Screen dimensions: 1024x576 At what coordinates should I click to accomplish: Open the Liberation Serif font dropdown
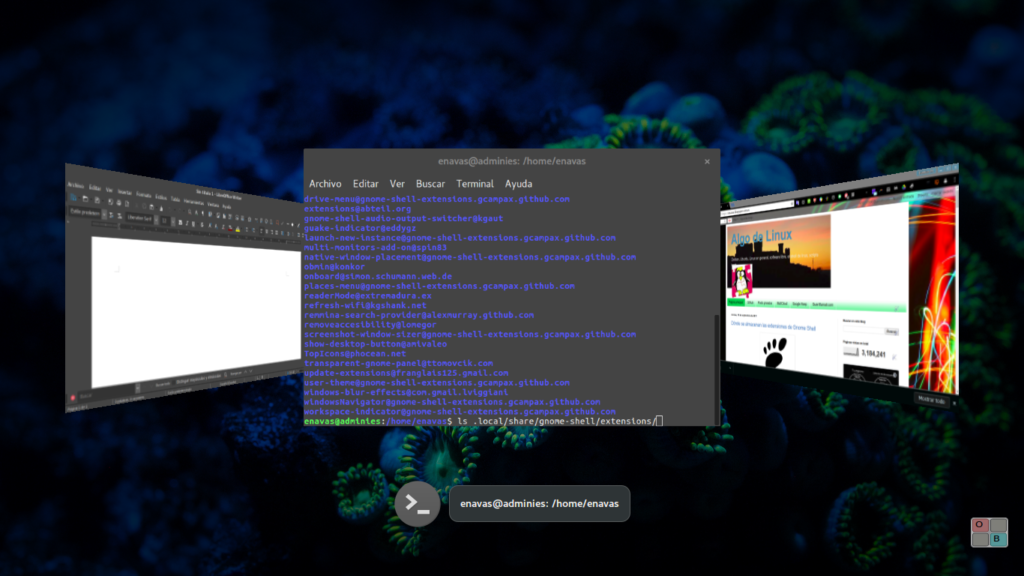pos(156,219)
